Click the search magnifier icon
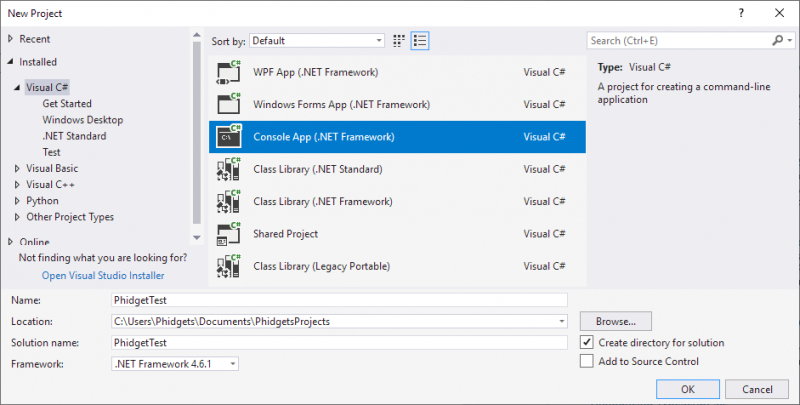This screenshot has width=800, height=405. (777, 40)
